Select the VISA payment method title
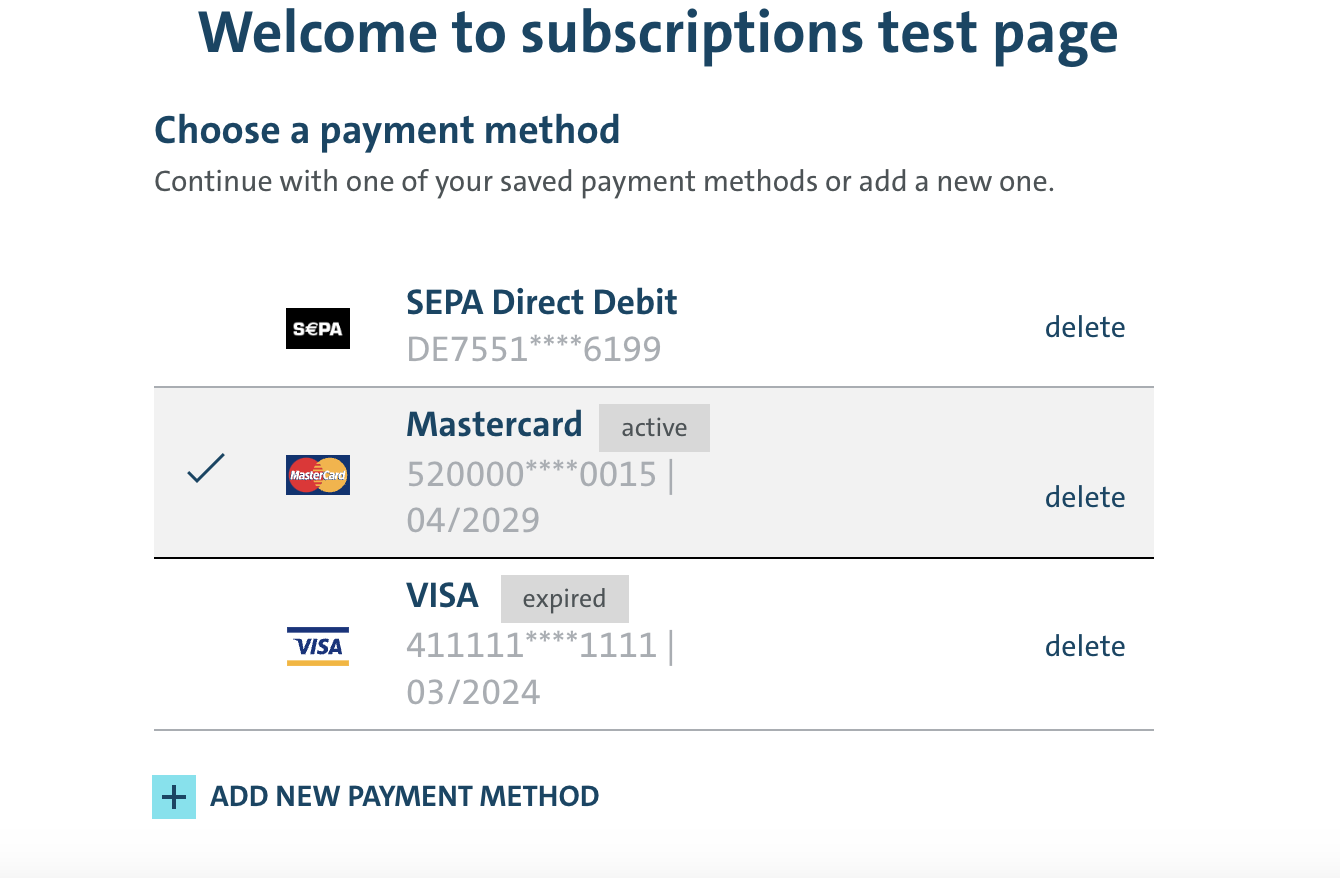The image size is (1340, 878). click(442, 596)
